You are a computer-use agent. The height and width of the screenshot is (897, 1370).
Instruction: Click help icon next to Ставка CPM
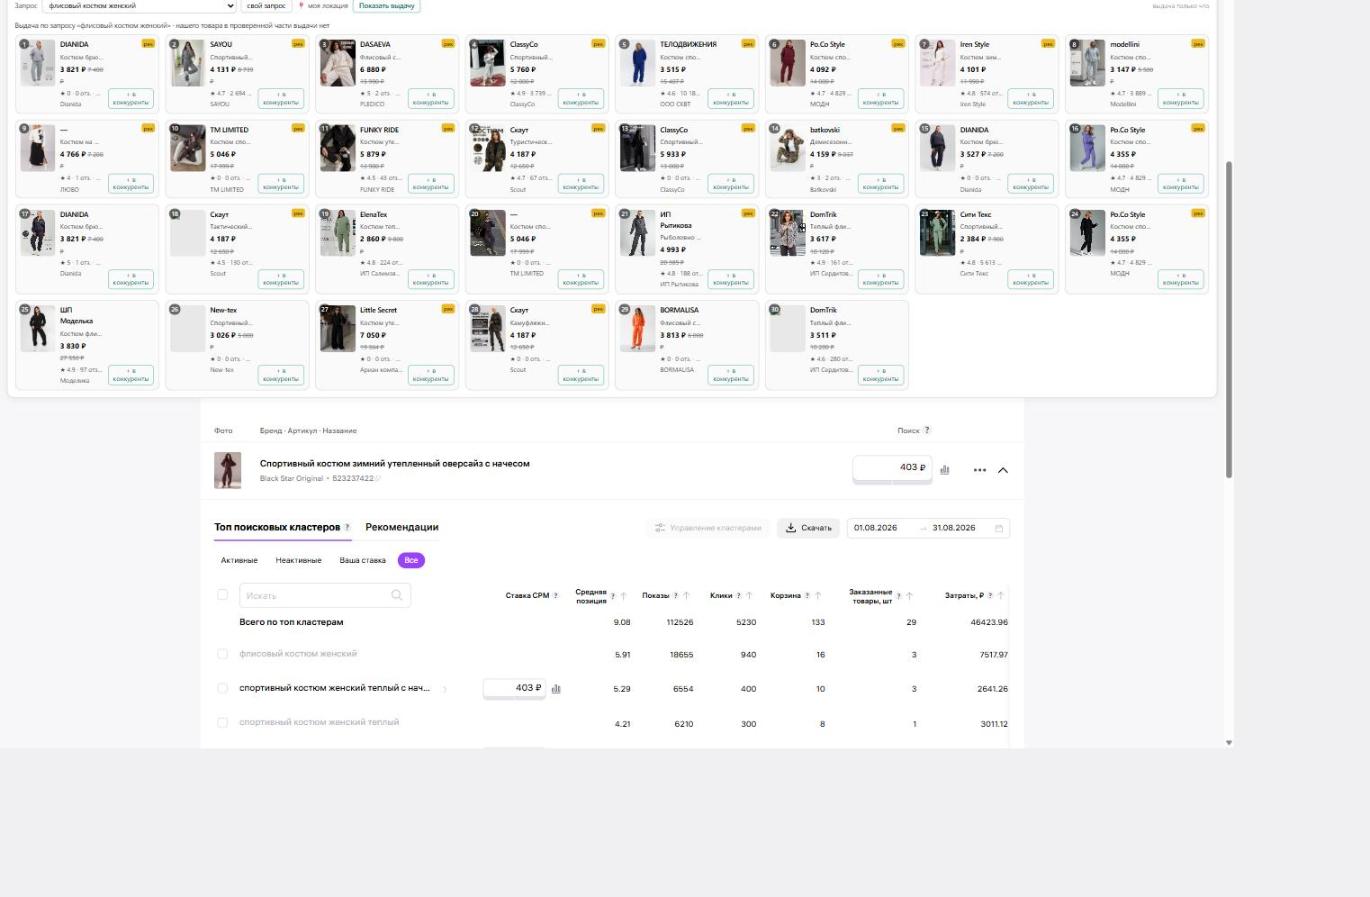click(556, 595)
